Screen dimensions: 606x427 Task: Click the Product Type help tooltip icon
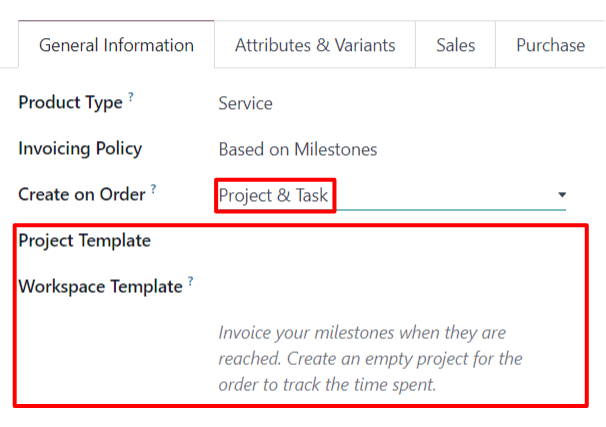(x=131, y=97)
